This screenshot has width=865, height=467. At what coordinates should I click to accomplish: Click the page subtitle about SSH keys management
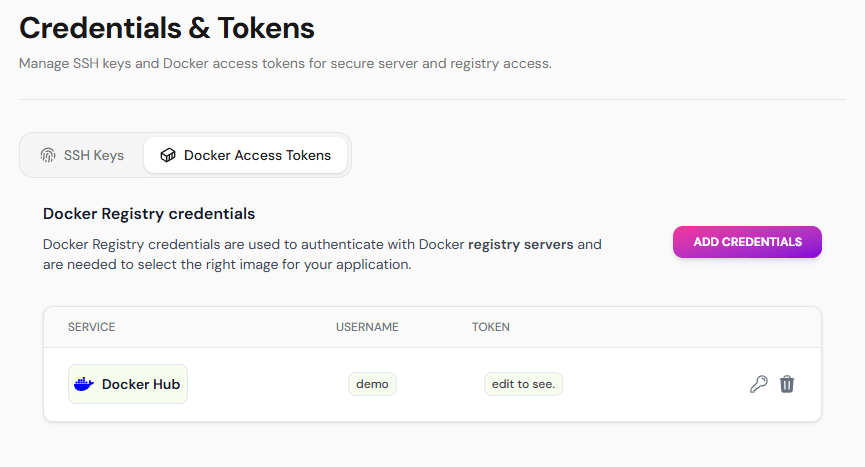(x=285, y=64)
